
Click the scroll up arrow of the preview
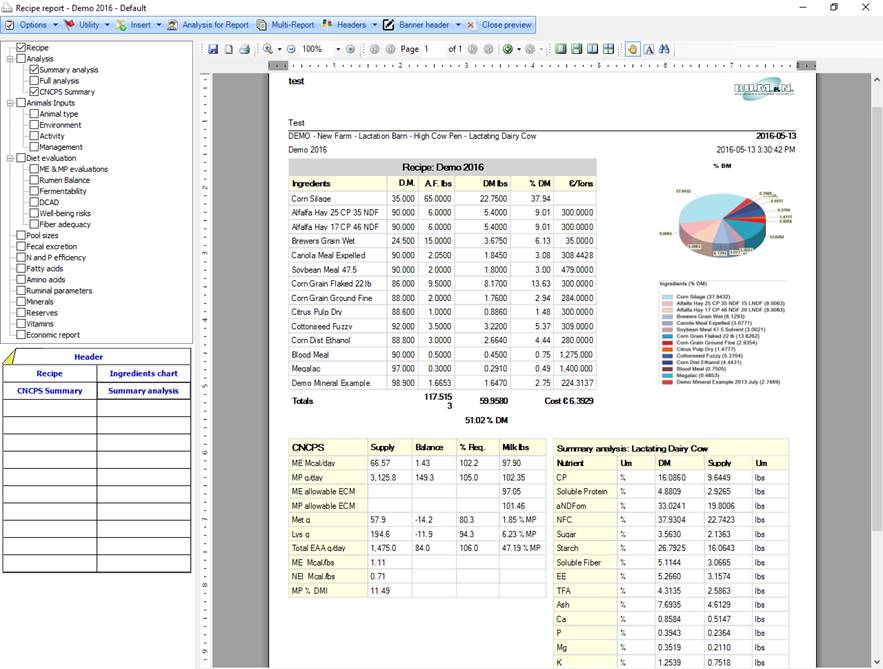point(877,81)
